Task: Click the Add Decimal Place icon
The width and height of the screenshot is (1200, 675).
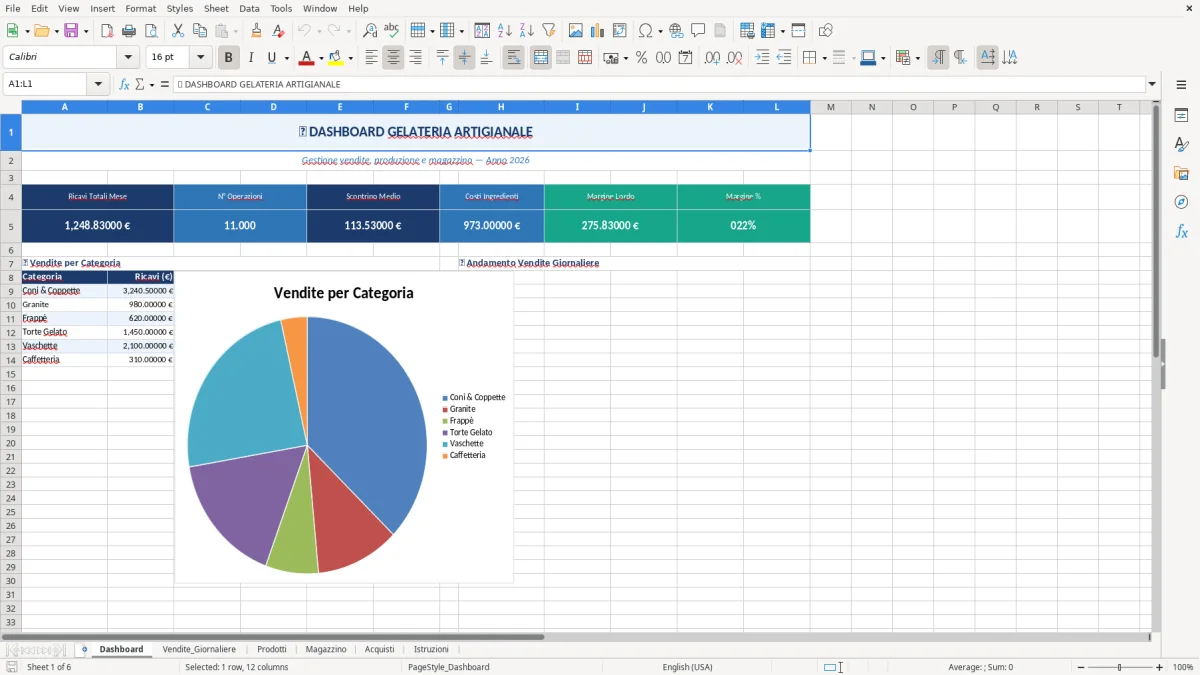Action: coord(712,58)
